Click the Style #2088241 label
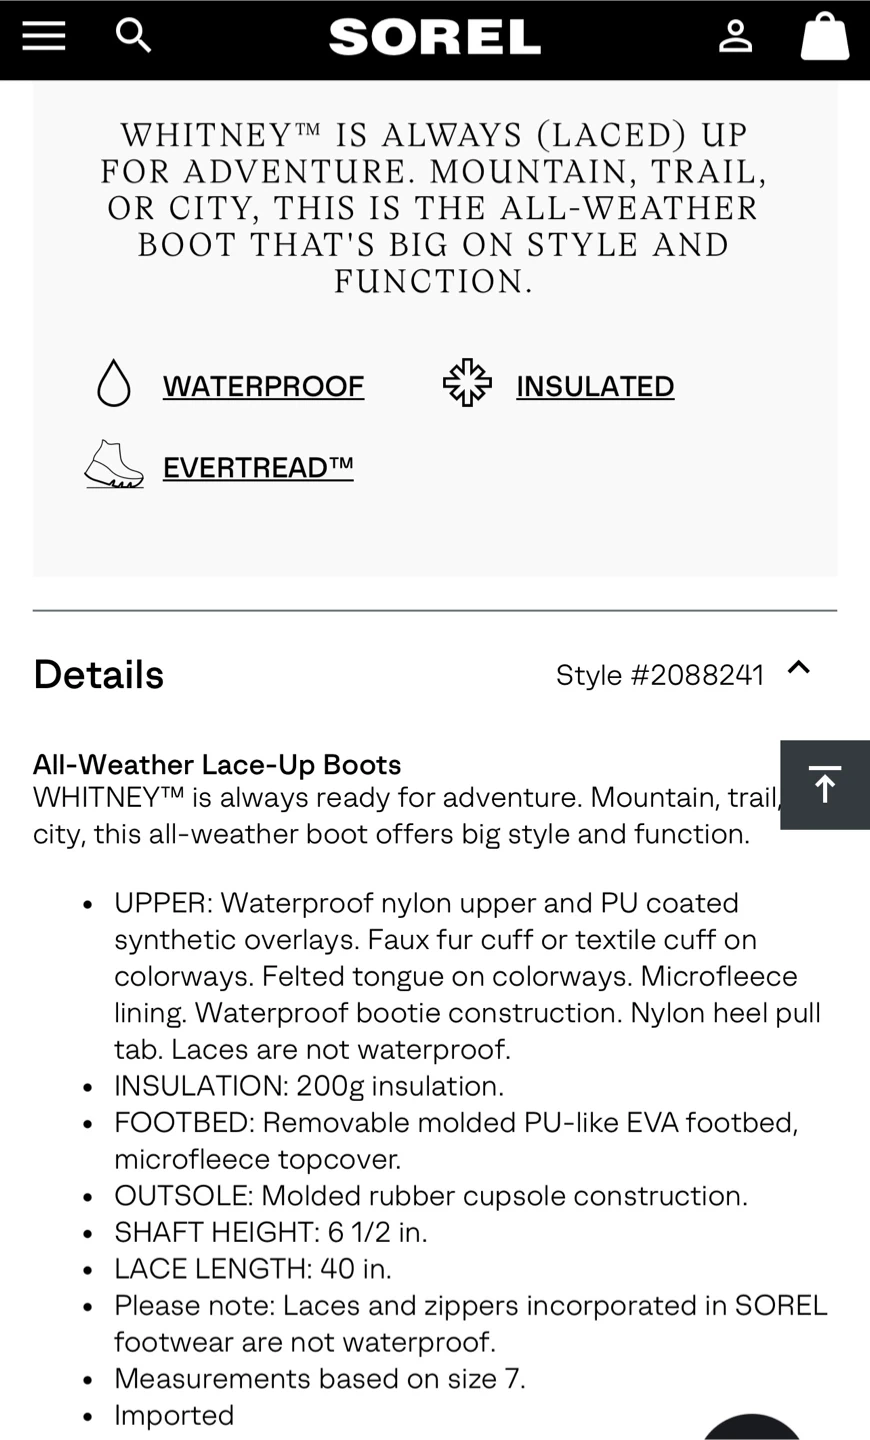This screenshot has height=1440, width=870. tap(659, 675)
